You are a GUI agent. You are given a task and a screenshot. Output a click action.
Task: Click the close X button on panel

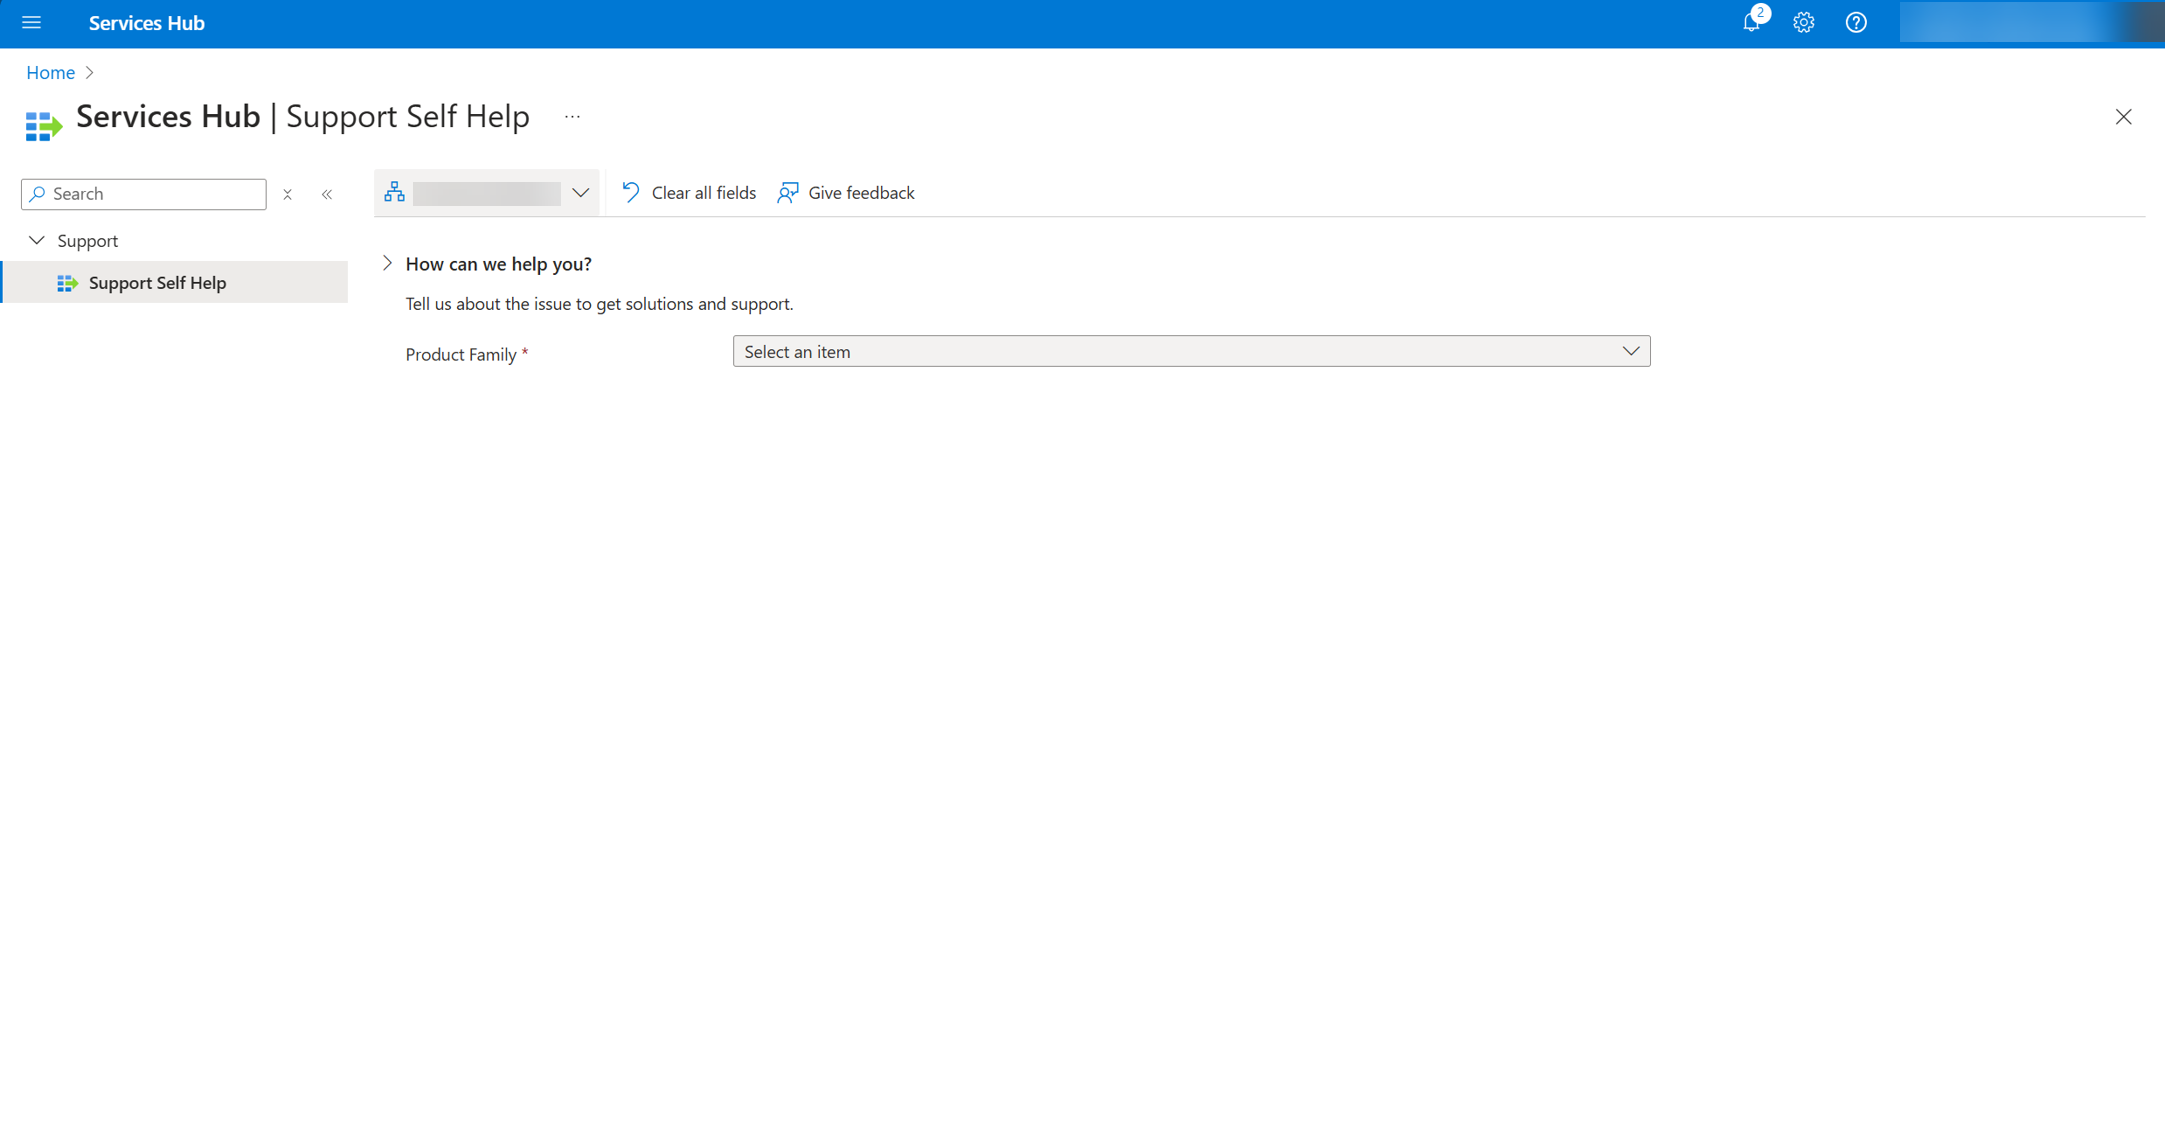(2123, 117)
